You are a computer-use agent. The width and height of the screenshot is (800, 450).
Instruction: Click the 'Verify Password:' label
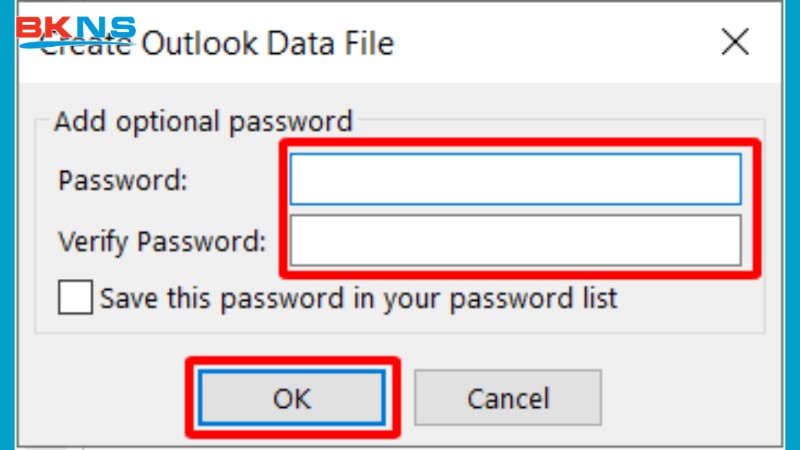point(162,241)
